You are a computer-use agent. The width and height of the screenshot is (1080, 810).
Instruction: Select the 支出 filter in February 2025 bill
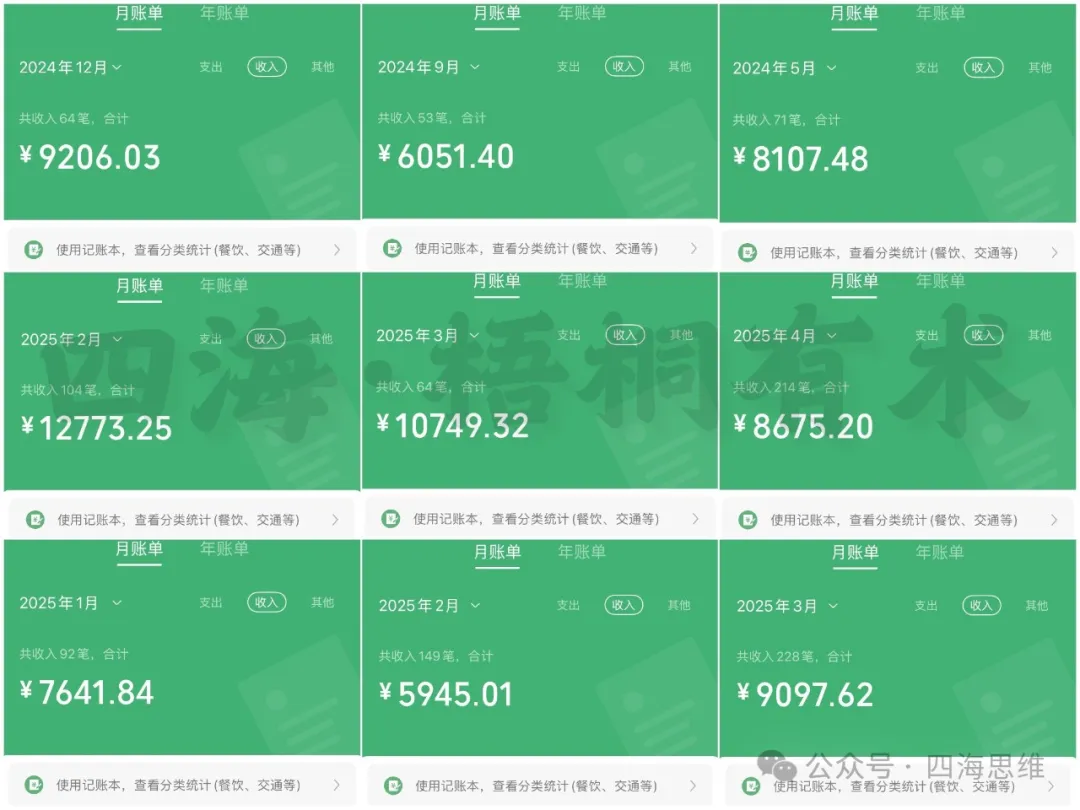coord(210,338)
